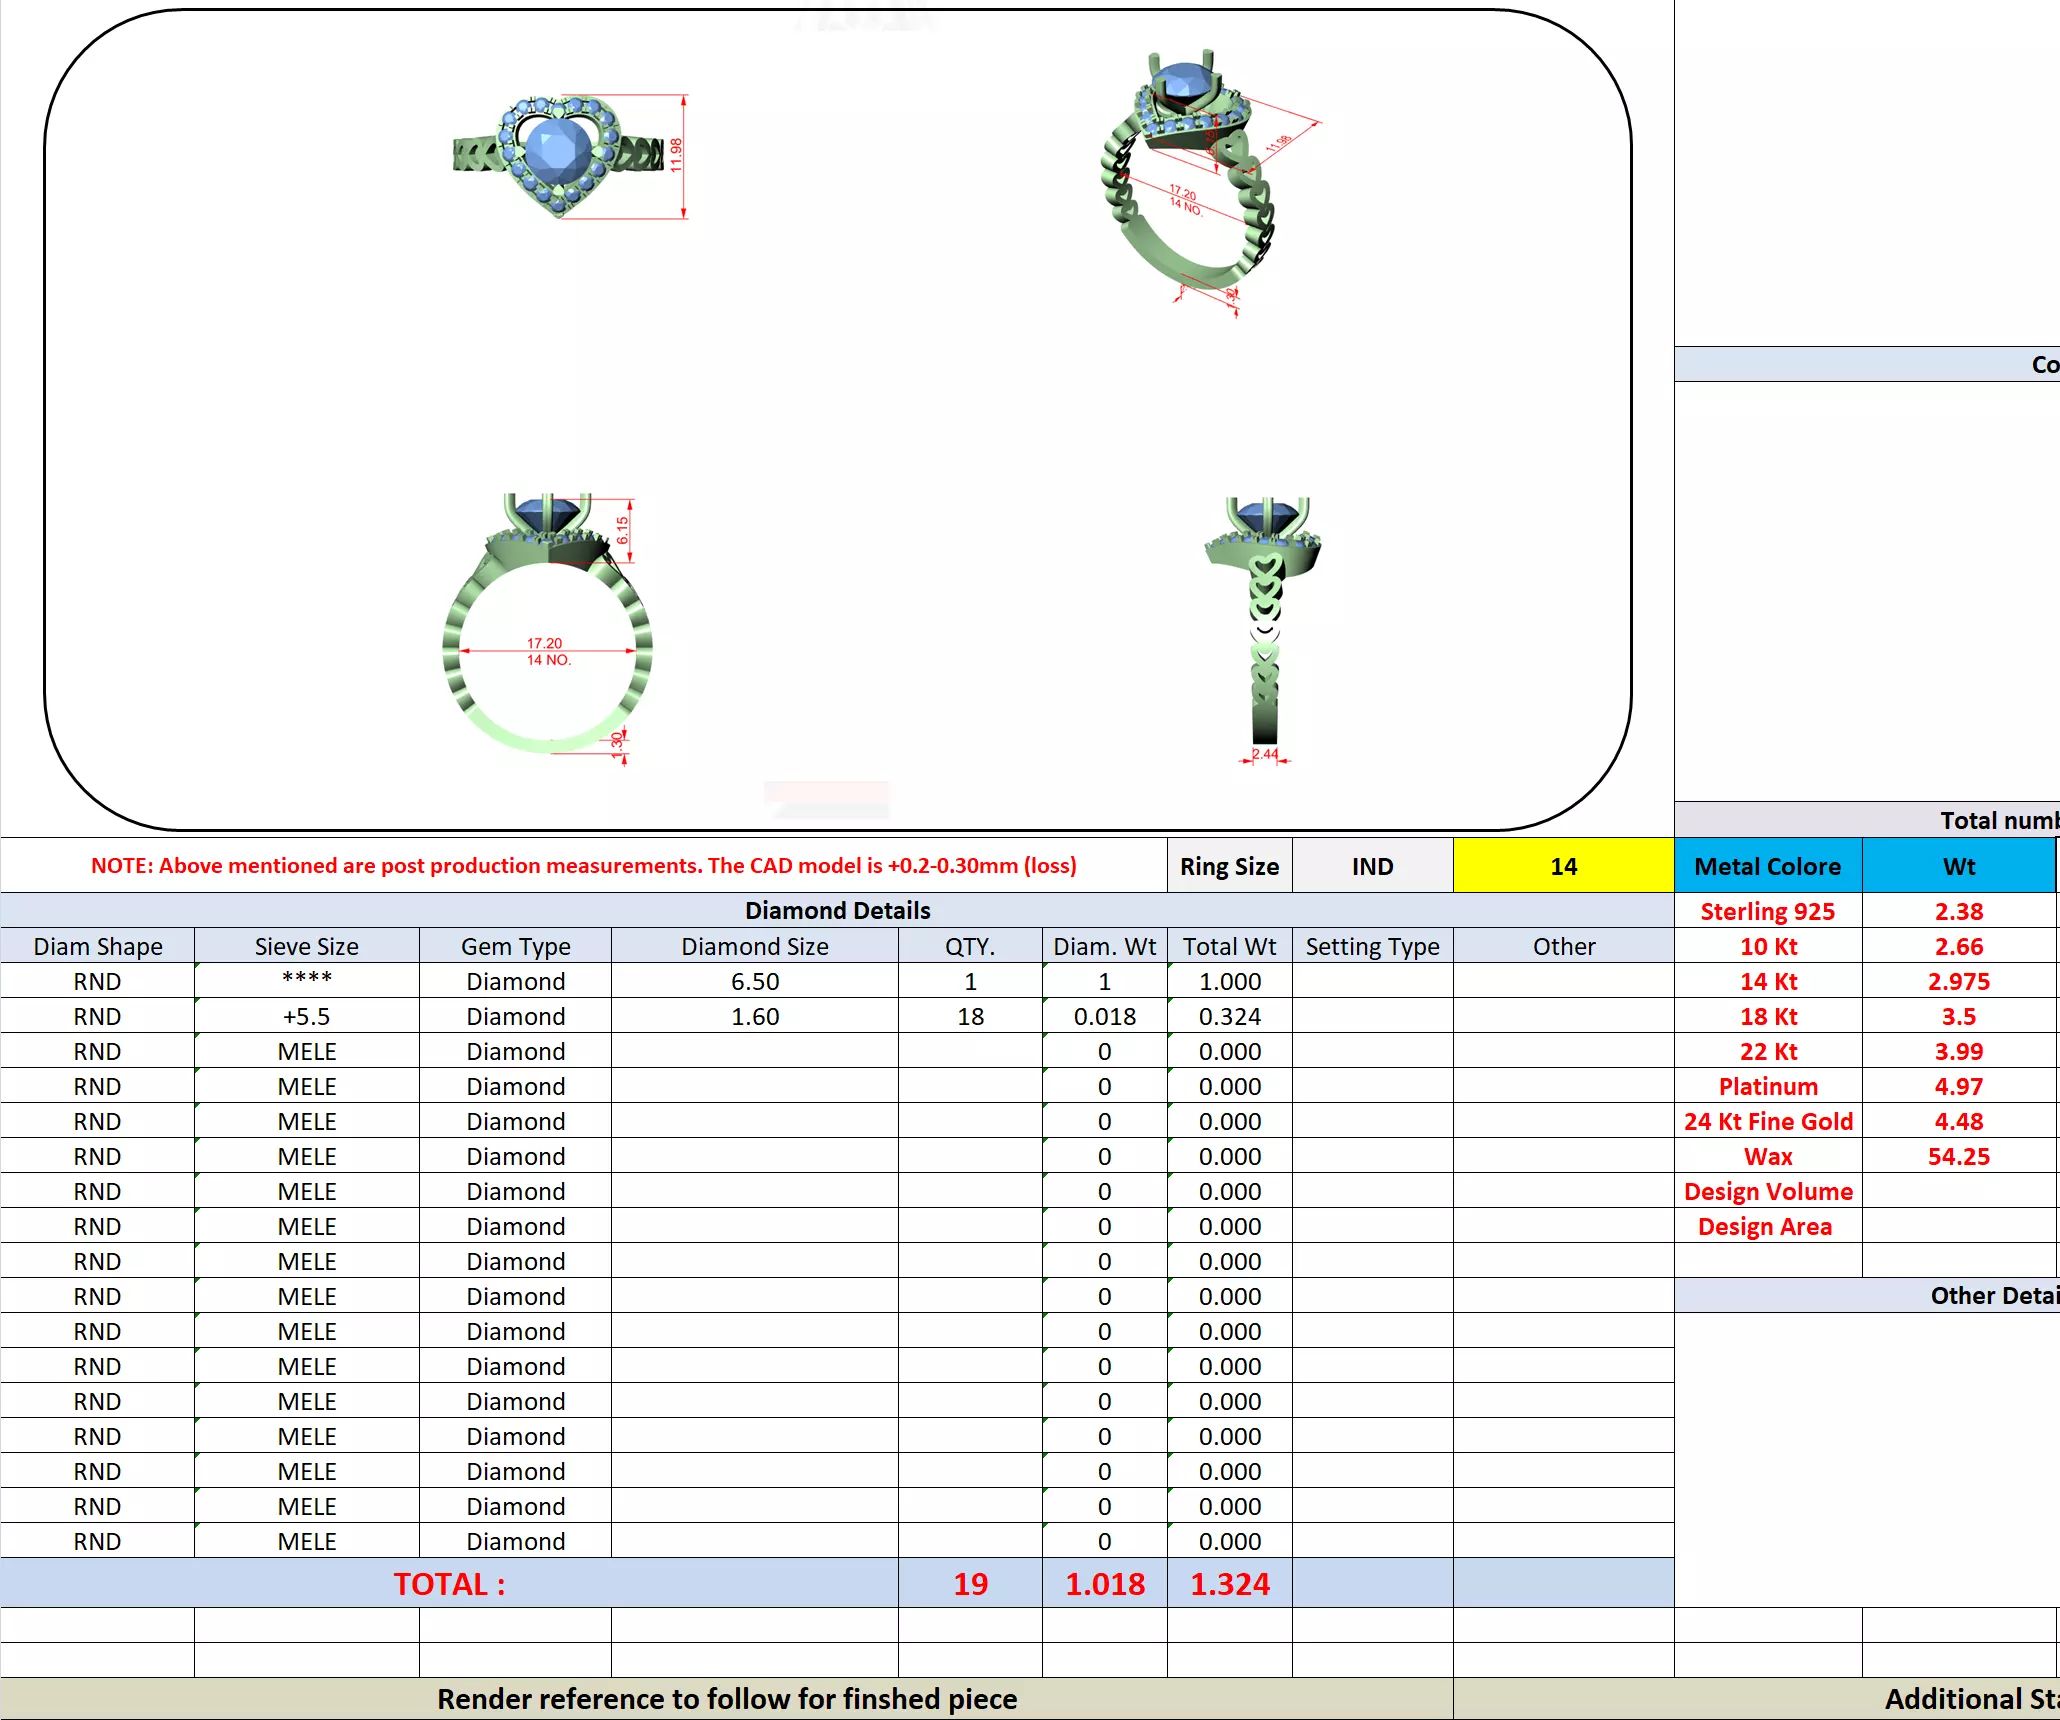2060x1720 pixels.
Task: Select the 24 Kt Fine Gold label
Action: tap(1767, 1121)
